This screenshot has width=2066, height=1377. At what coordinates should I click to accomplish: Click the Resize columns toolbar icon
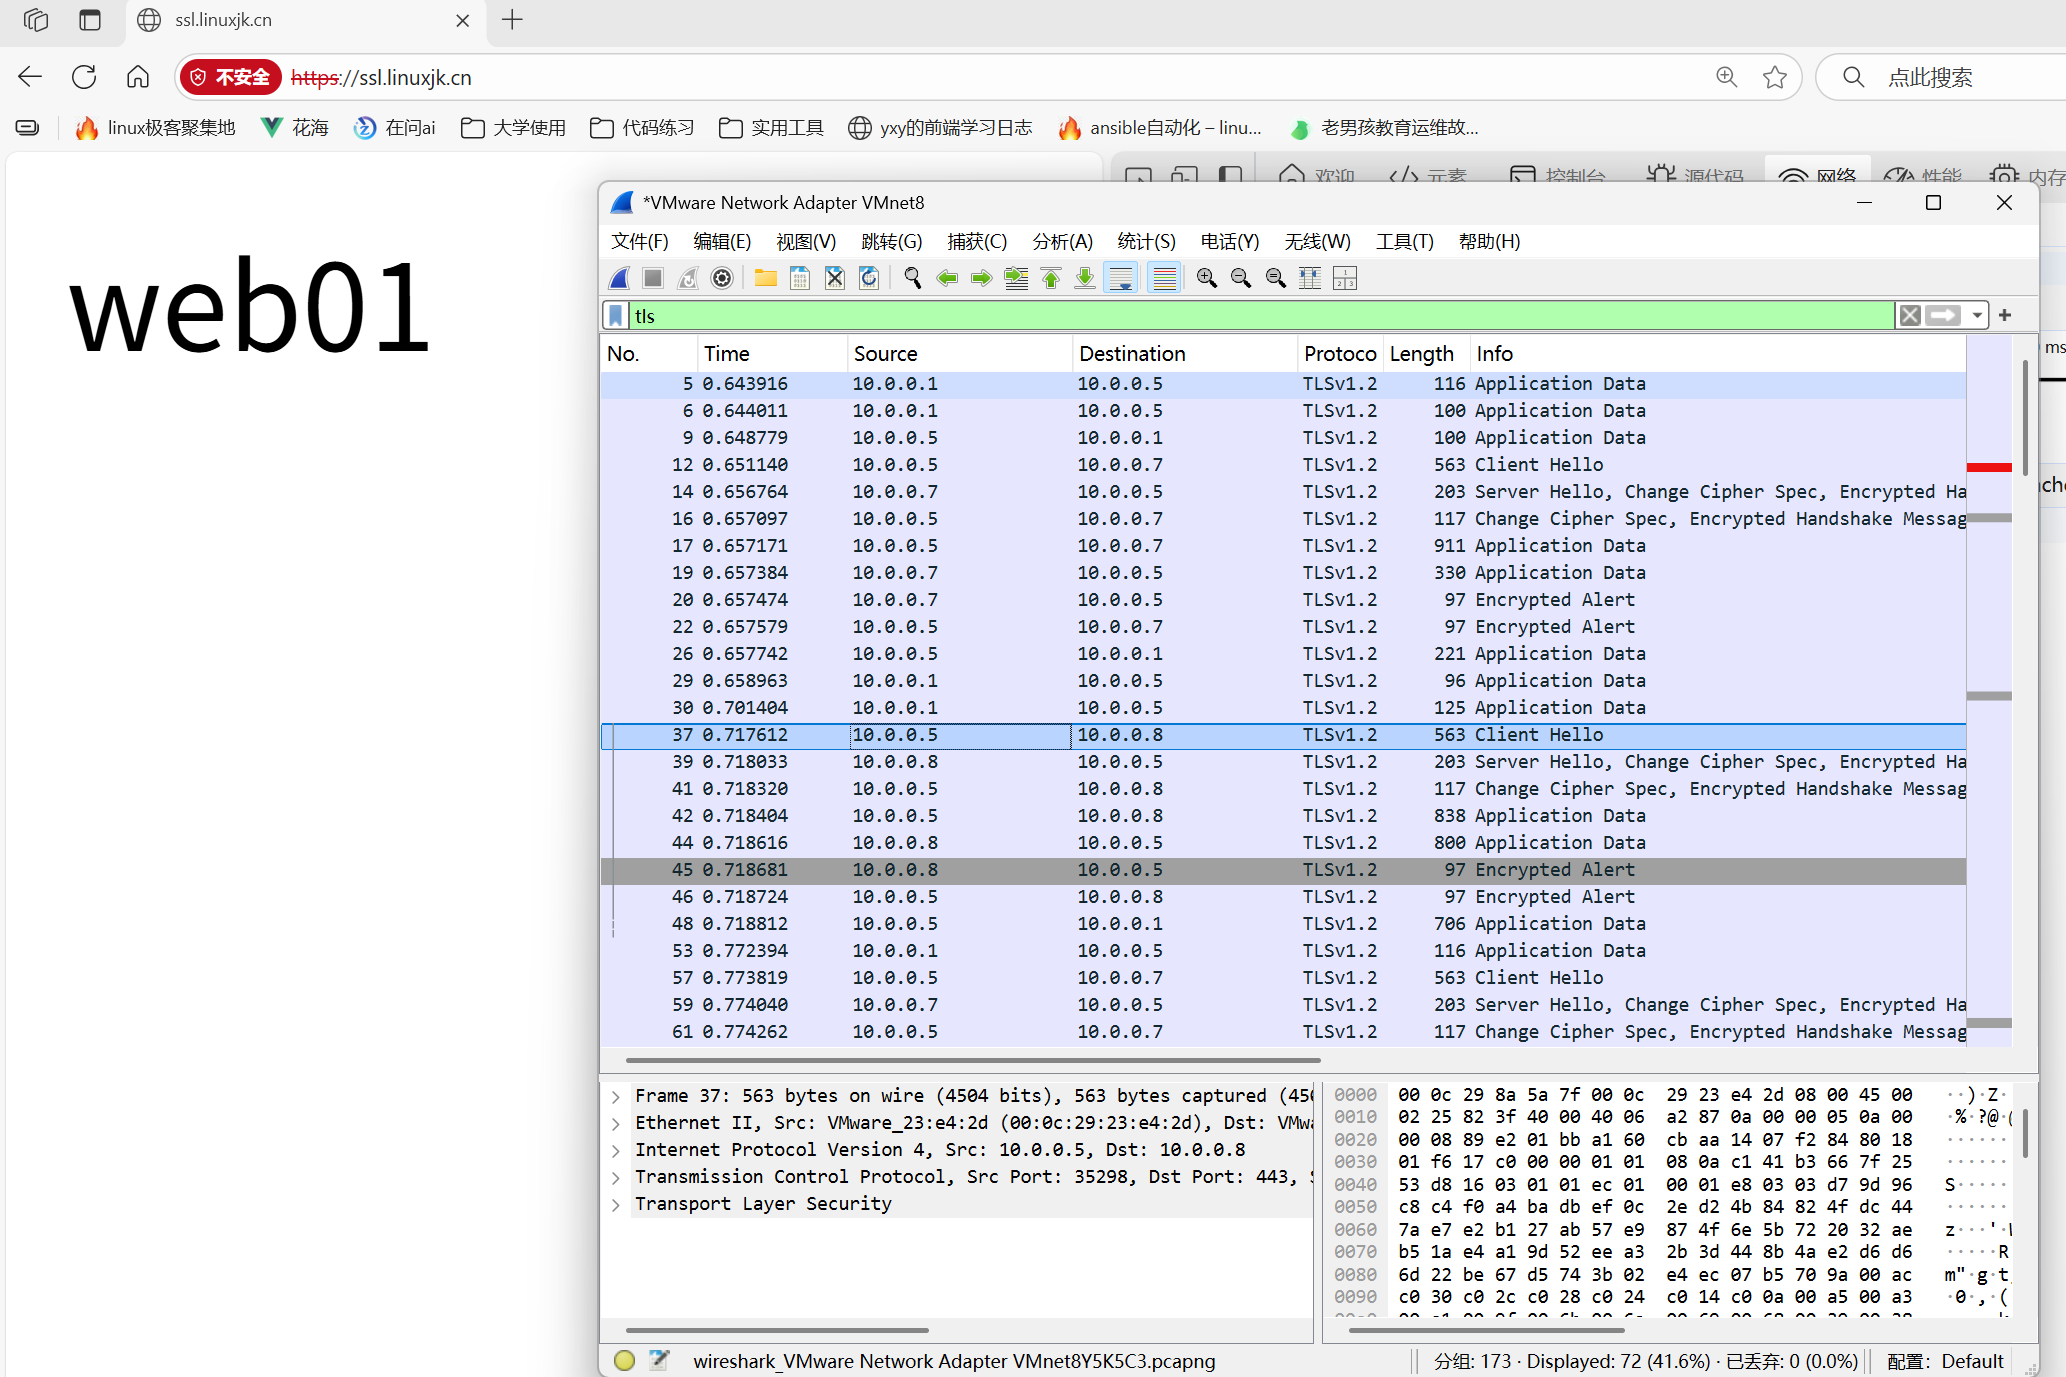pyautogui.click(x=1310, y=278)
